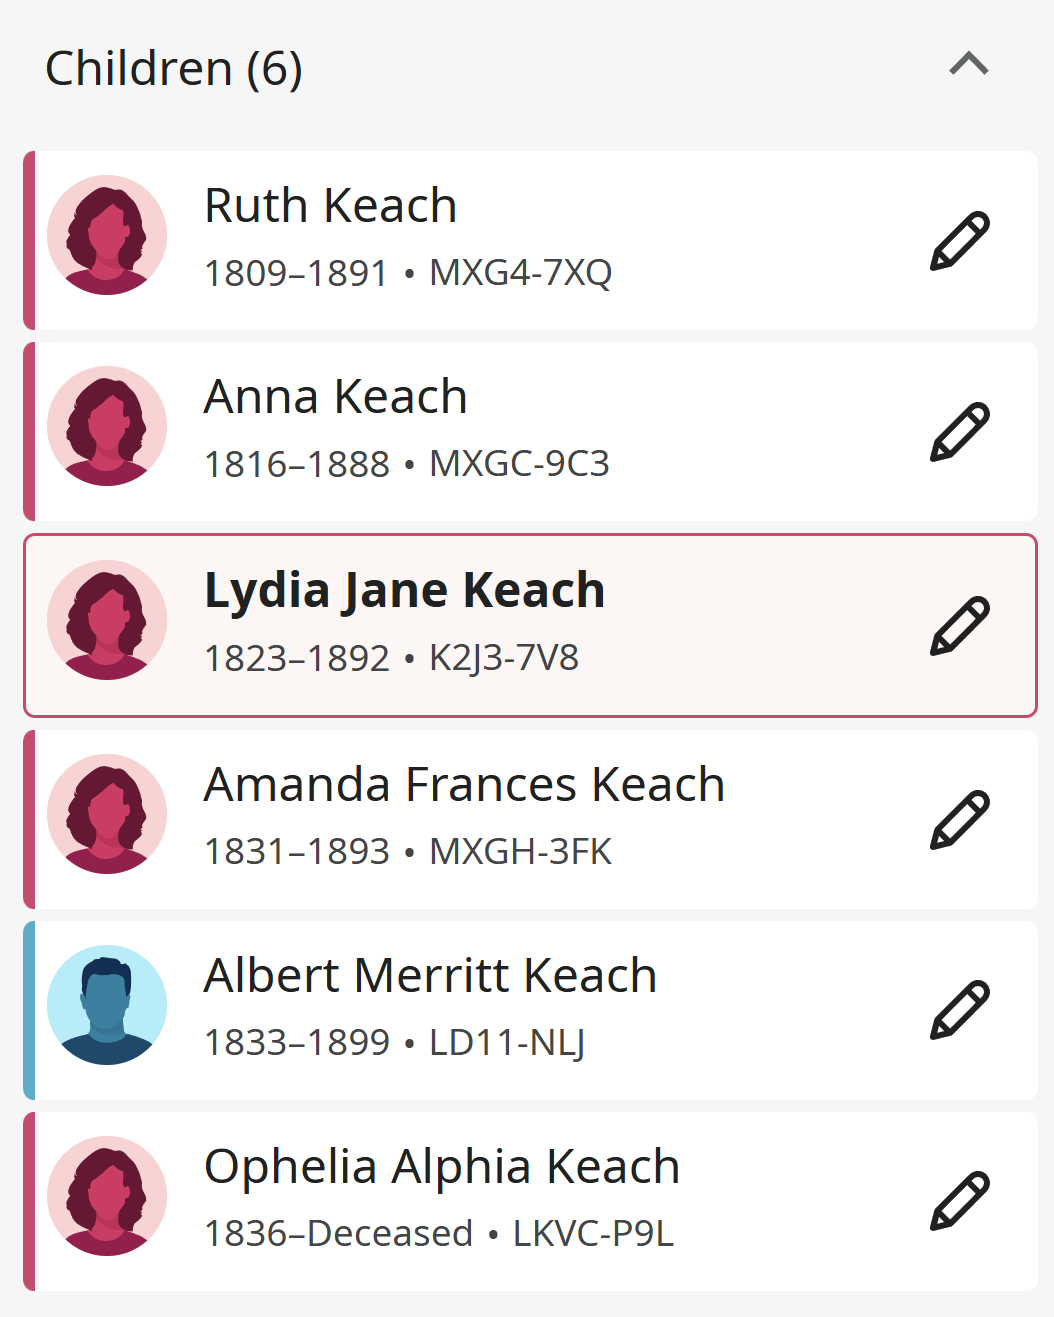
Task: Open Anna Keach's profile name
Action: pos(335,397)
